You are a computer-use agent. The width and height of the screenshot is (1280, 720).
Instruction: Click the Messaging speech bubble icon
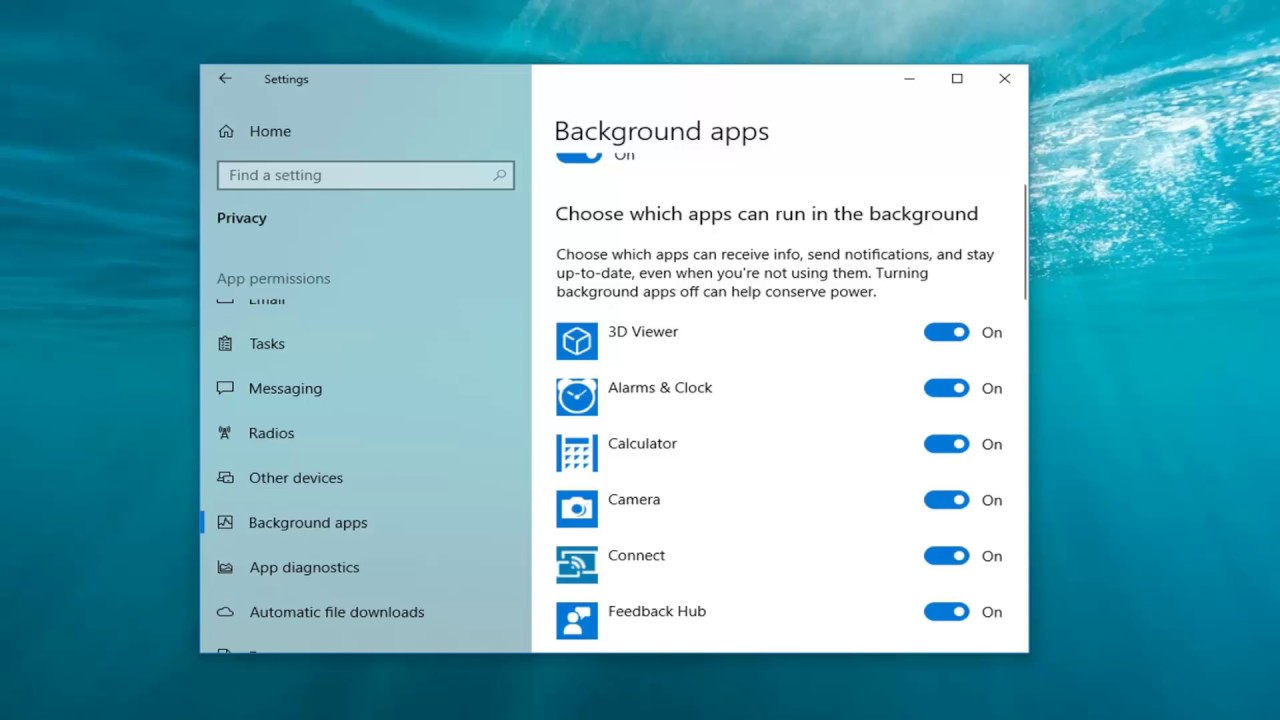pos(225,388)
